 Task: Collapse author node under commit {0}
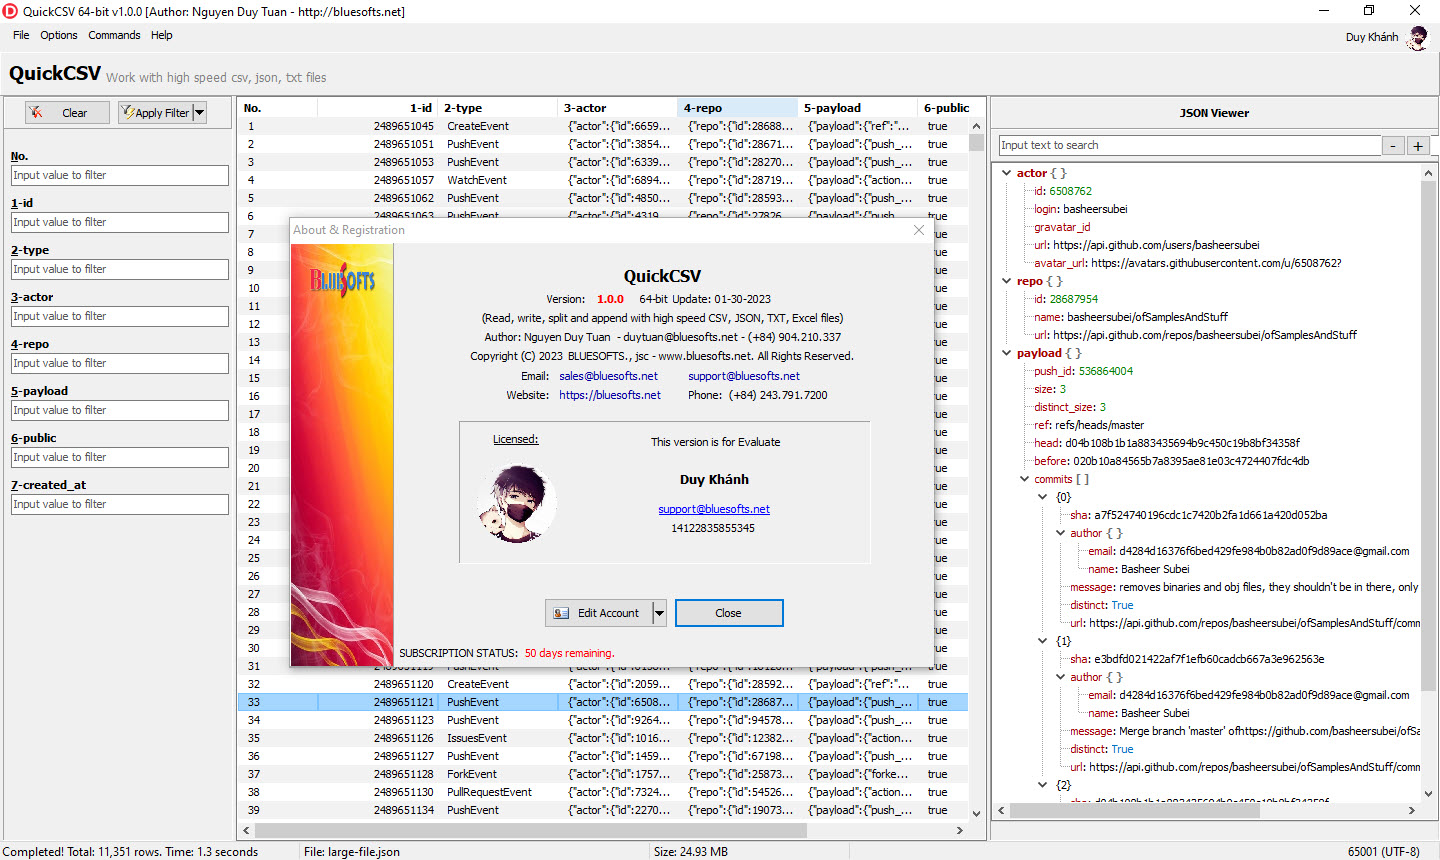pyautogui.click(x=1061, y=533)
